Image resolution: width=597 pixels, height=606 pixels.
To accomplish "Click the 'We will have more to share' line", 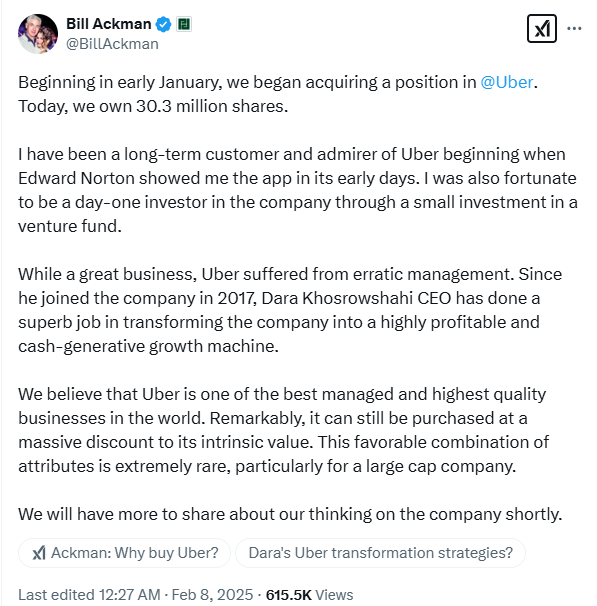I will tap(290, 514).
